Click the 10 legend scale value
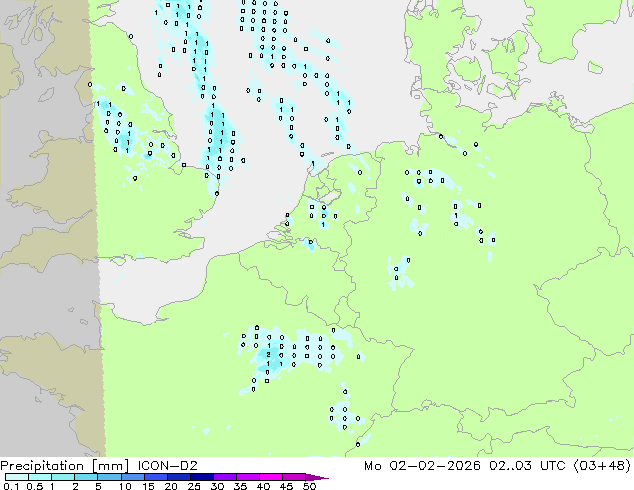Image resolution: width=634 pixels, height=490 pixels. (x=125, y=486)
